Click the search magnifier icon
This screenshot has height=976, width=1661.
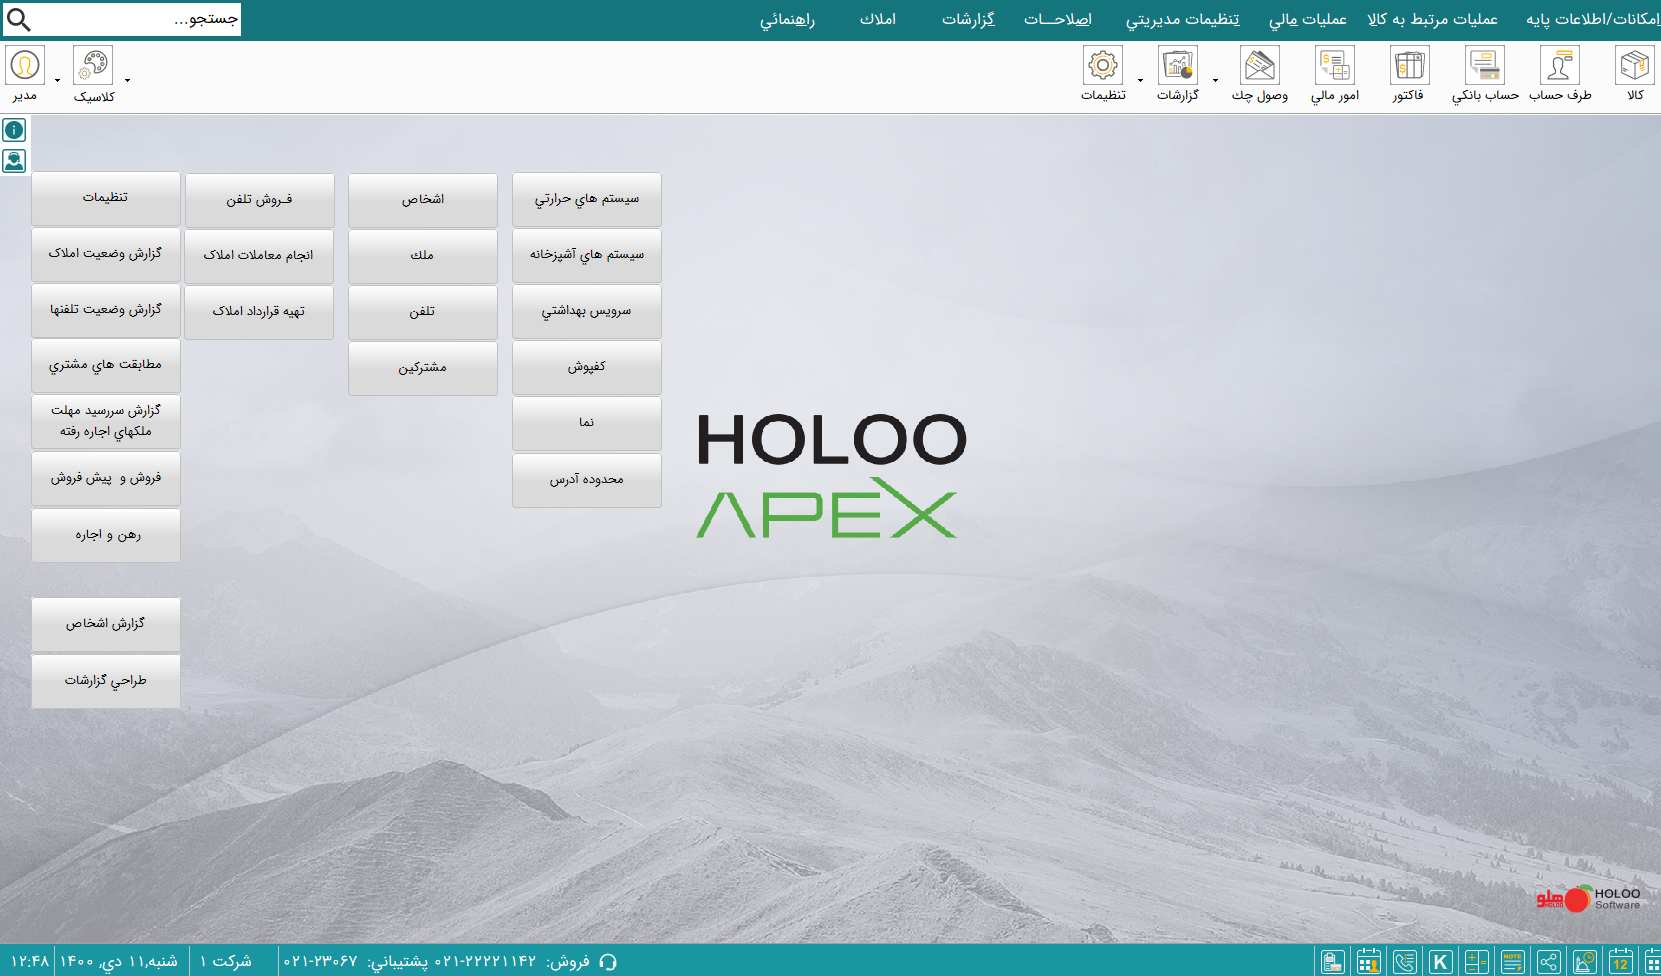tap(19, 19)
